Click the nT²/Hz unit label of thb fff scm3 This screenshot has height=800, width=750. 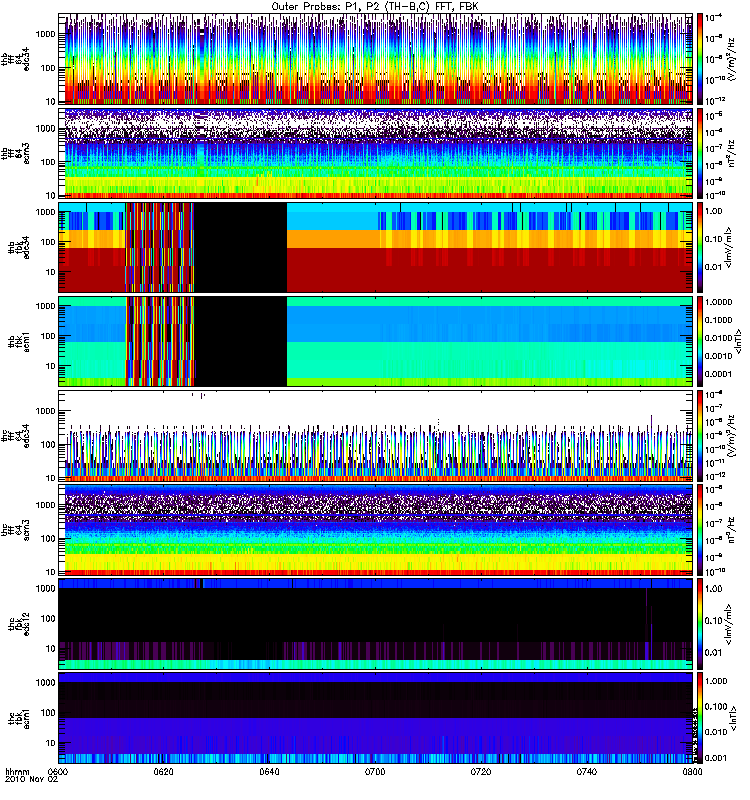pyautogui.click(x=731, y=153)
